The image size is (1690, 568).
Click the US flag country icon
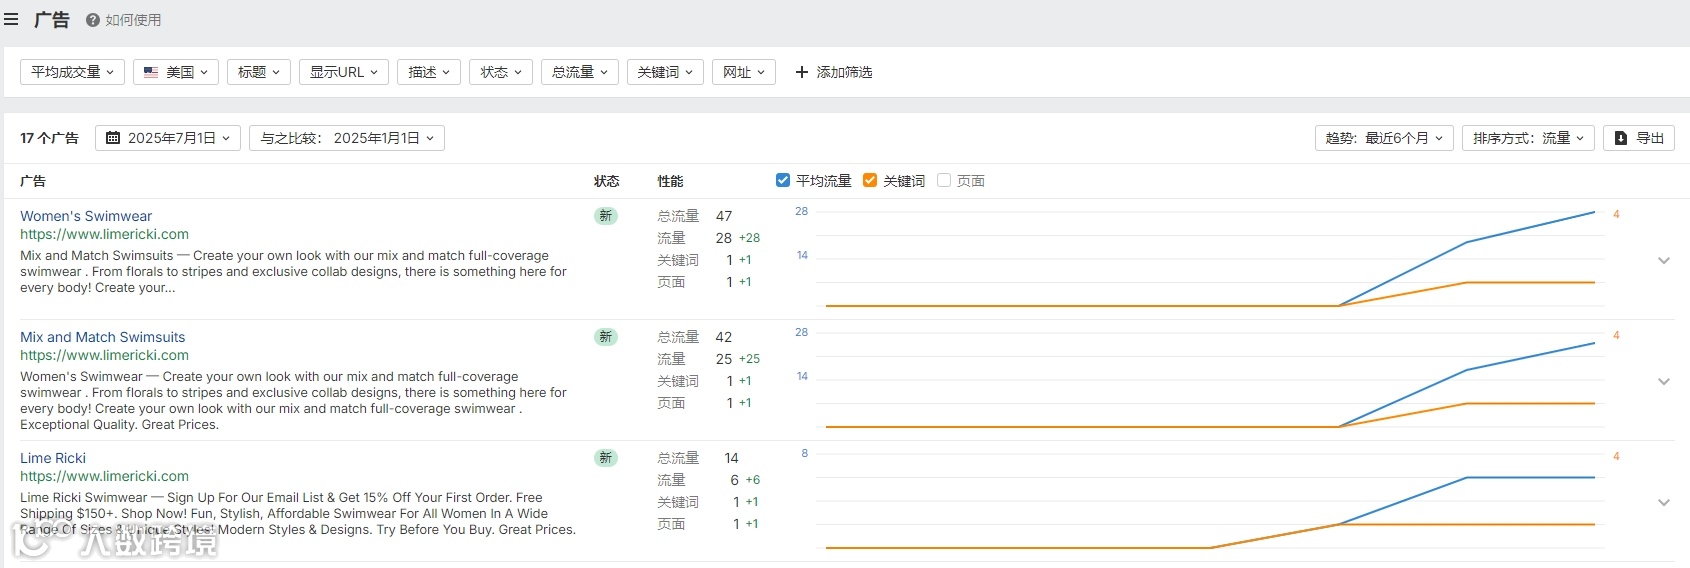pos(151,72)
